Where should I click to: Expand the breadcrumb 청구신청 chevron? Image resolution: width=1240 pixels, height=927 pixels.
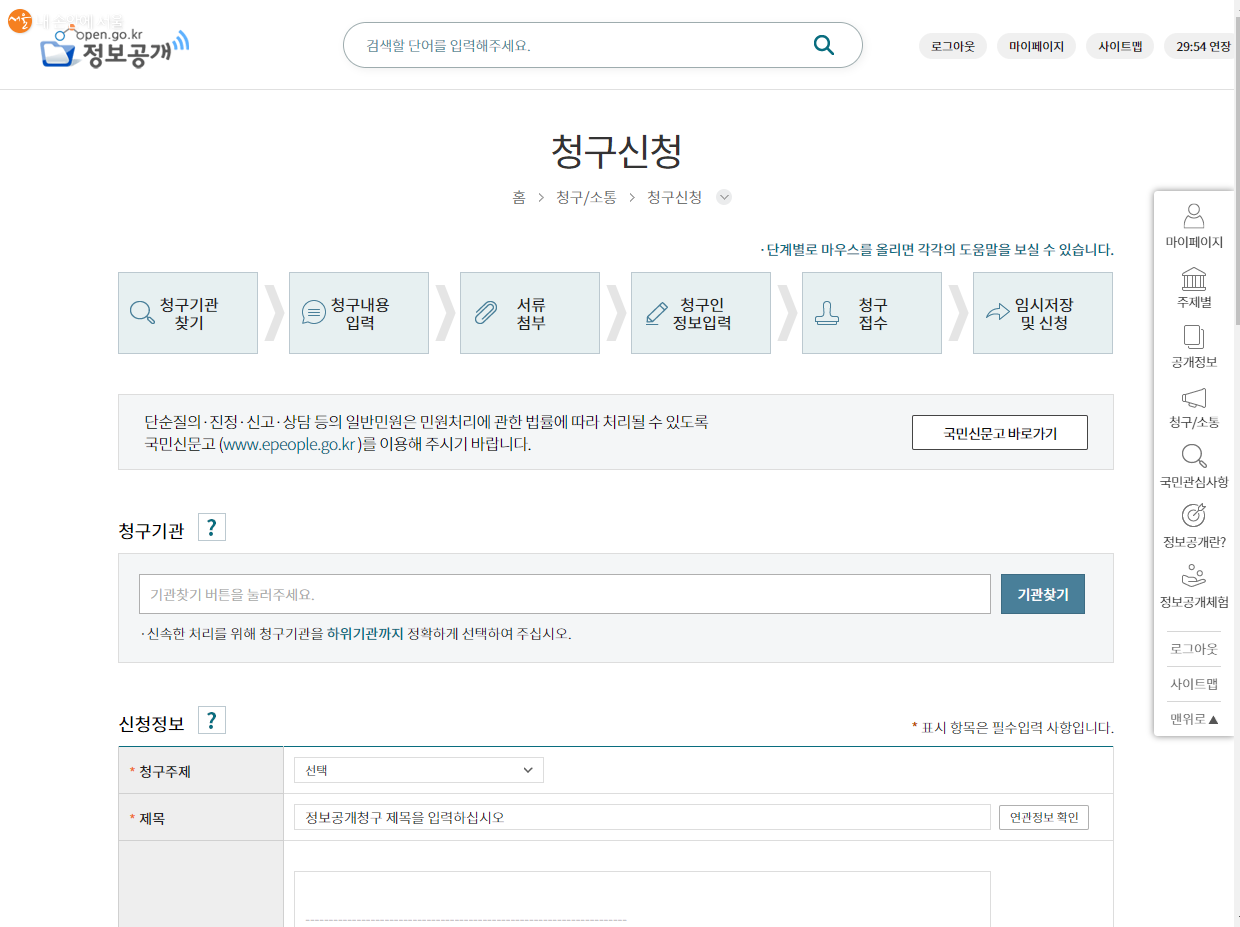tap(724, 198)
